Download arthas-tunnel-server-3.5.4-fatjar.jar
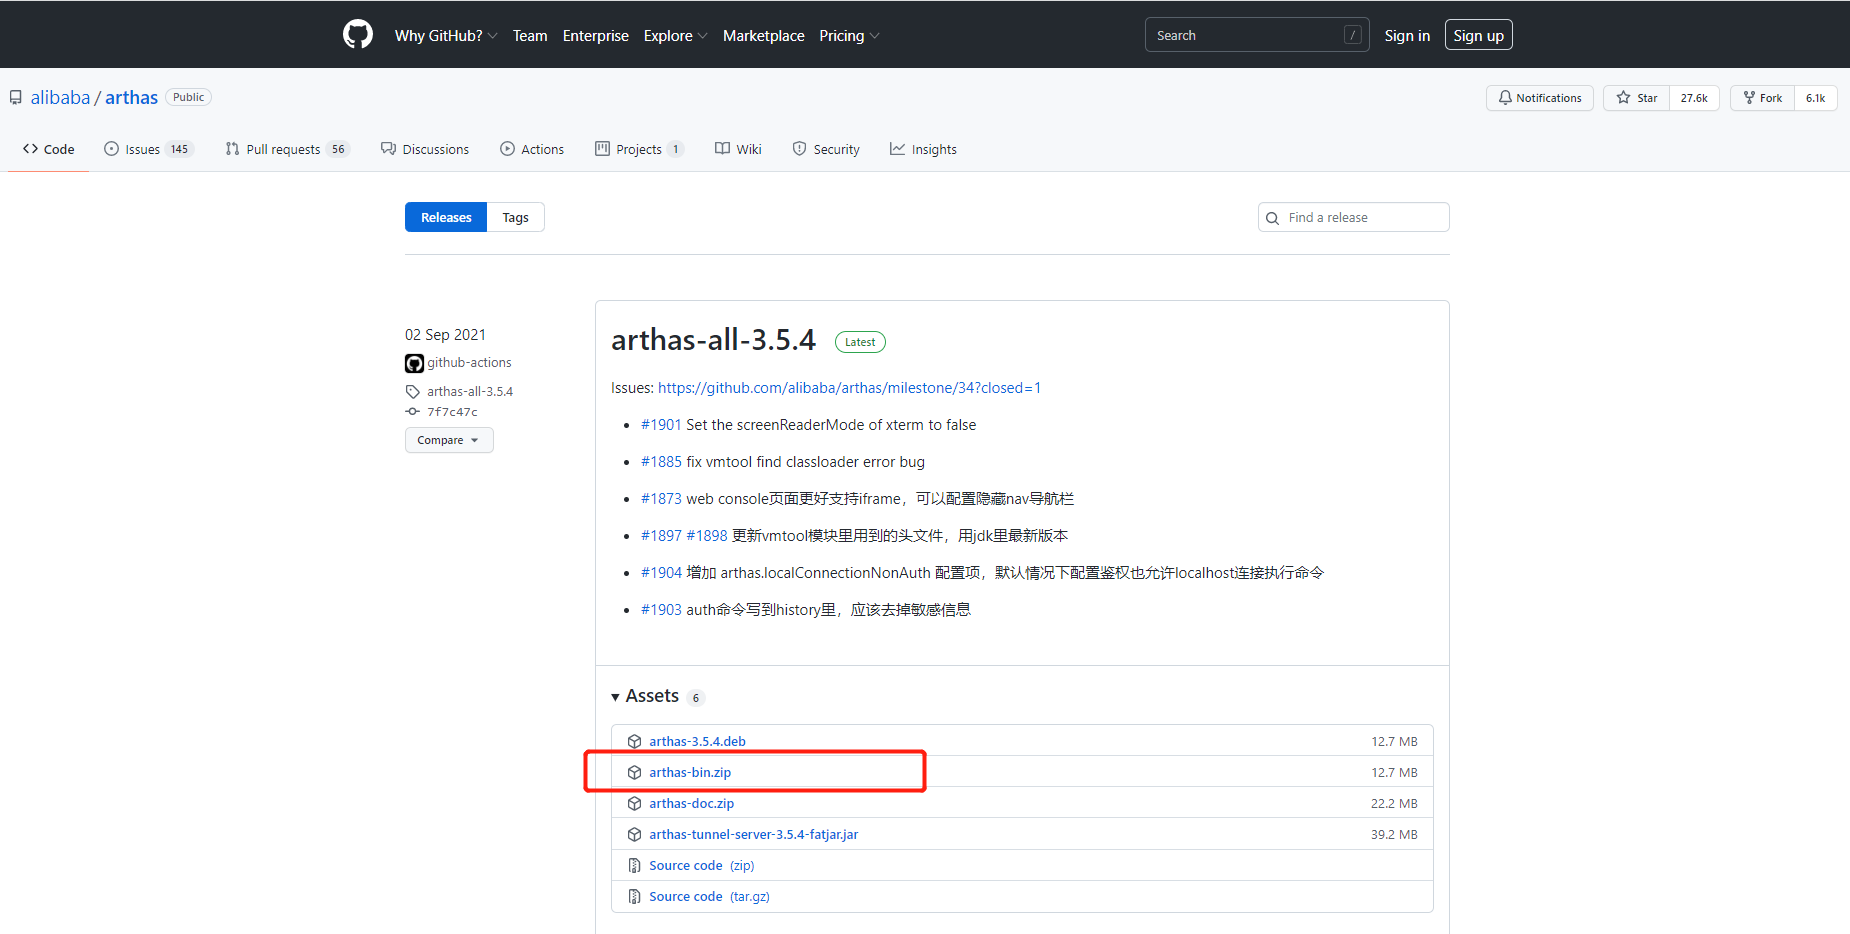Image resolution: width=1850 pixels, height=934 pixels. (x=753, y=834)
